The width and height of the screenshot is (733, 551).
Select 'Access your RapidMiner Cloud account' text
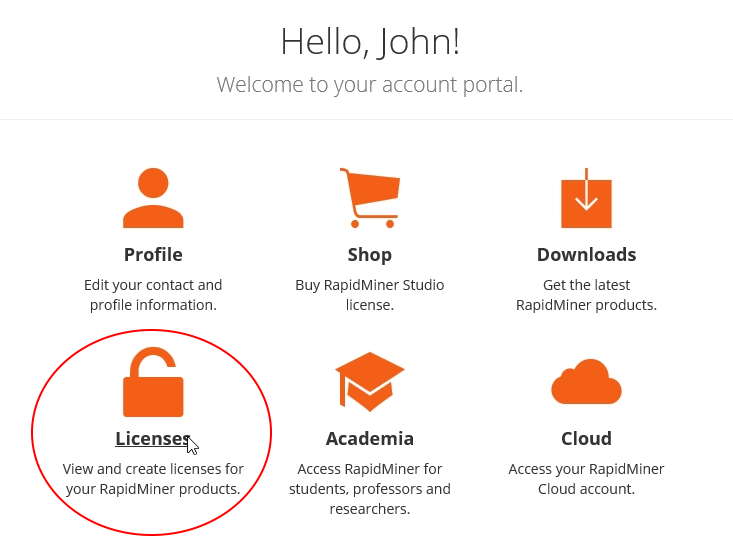point(586,479)
